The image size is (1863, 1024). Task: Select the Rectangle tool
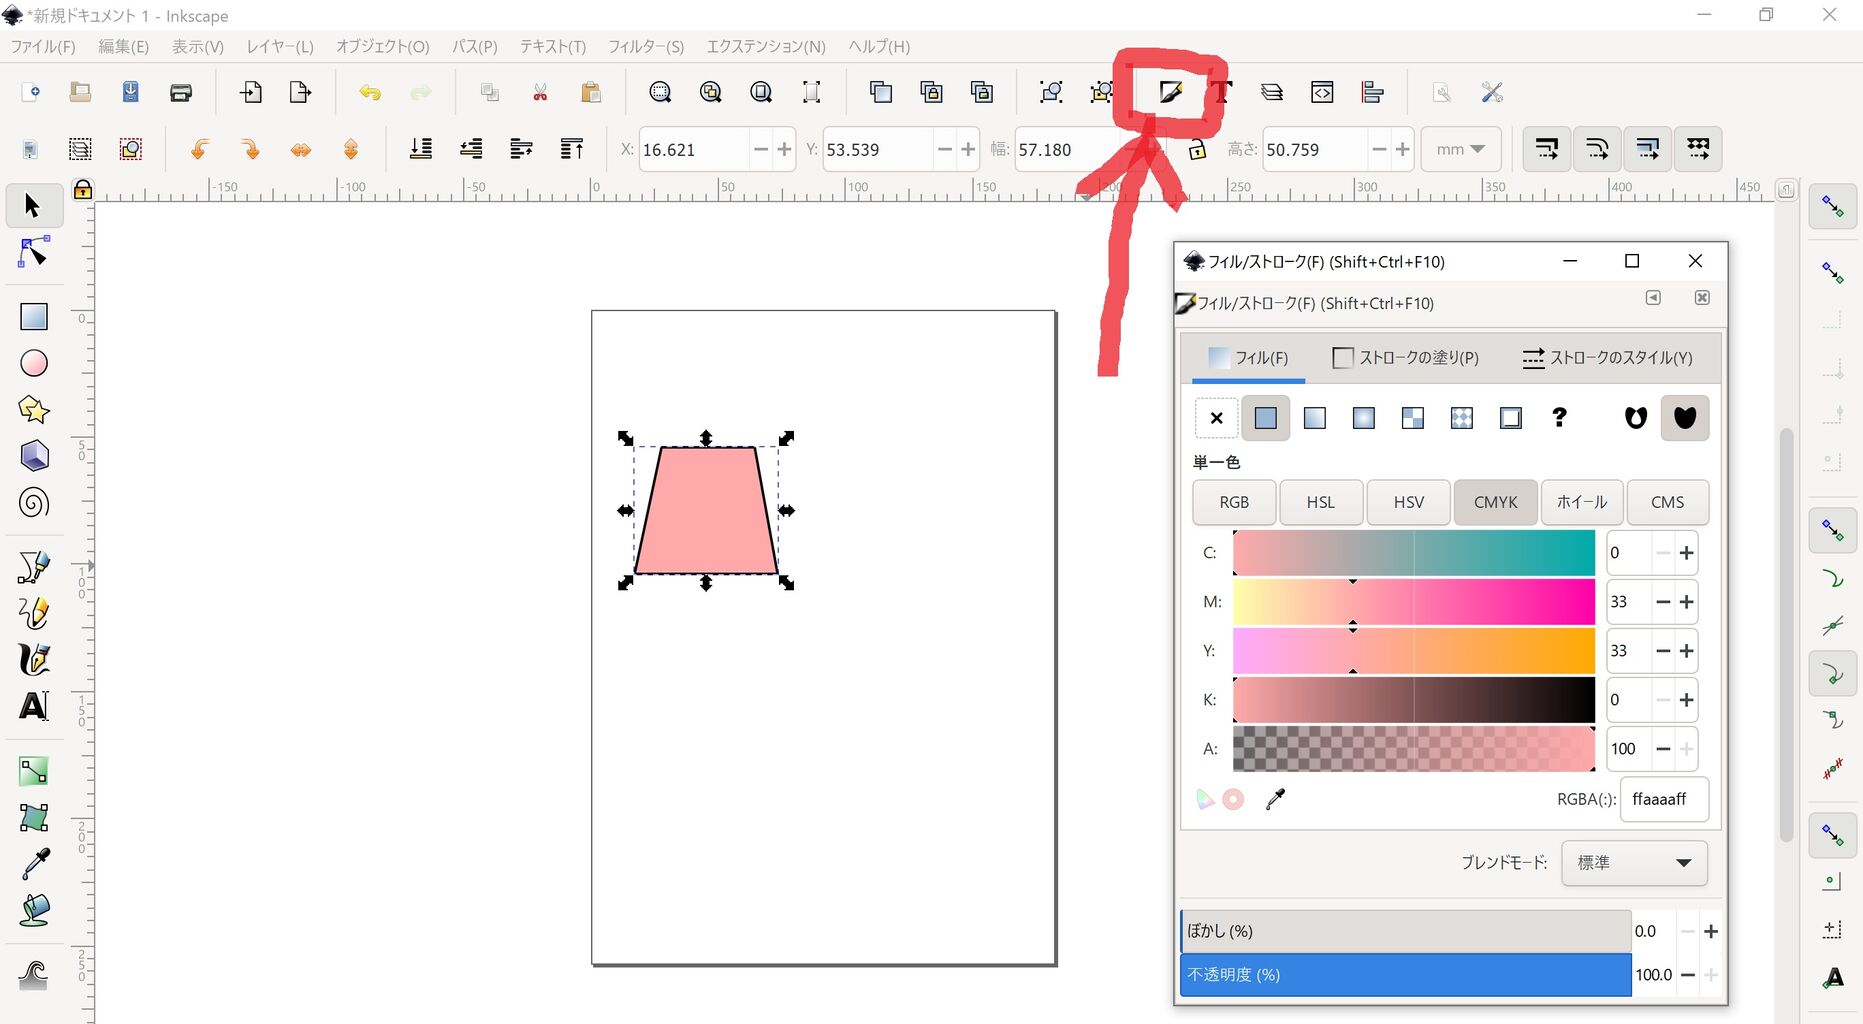click(34, 316)
